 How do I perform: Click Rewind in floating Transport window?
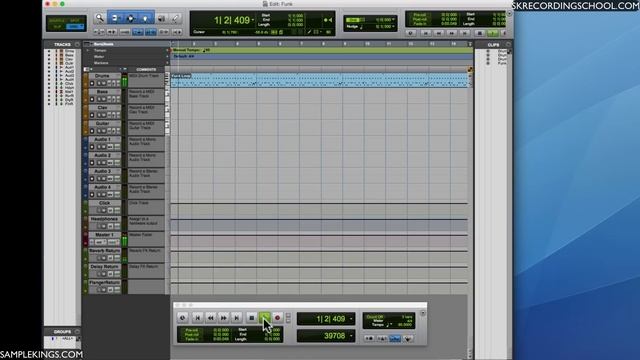(211, 318)
